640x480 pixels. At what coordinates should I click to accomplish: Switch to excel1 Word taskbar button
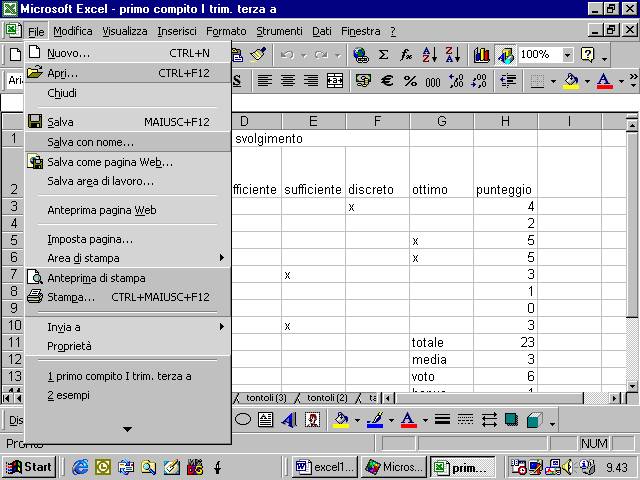(325, 467)
